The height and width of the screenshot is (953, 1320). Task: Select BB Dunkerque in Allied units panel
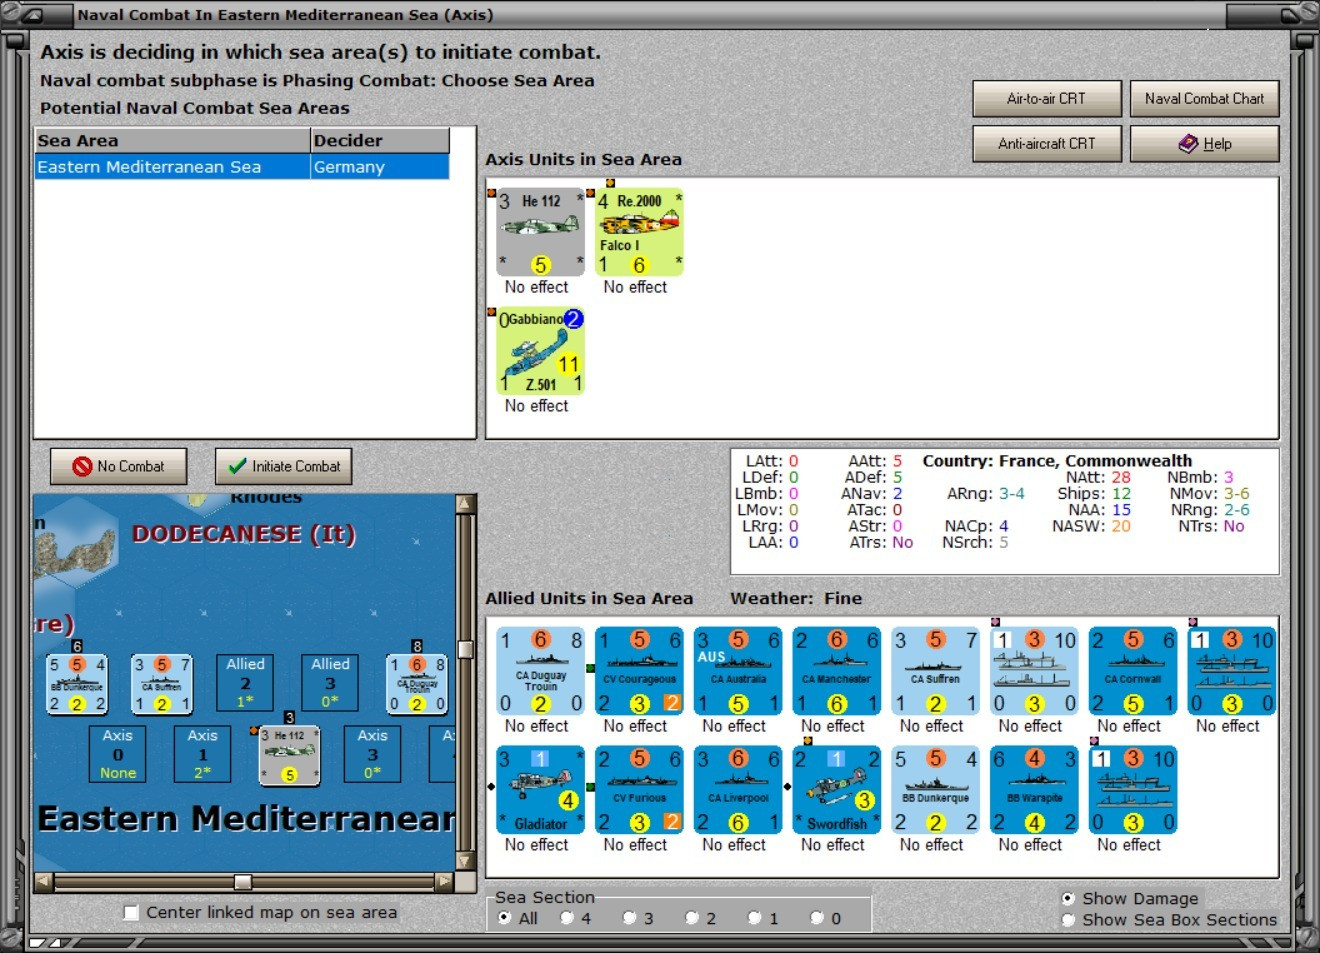pyautogui.click(x=936, y=790)
